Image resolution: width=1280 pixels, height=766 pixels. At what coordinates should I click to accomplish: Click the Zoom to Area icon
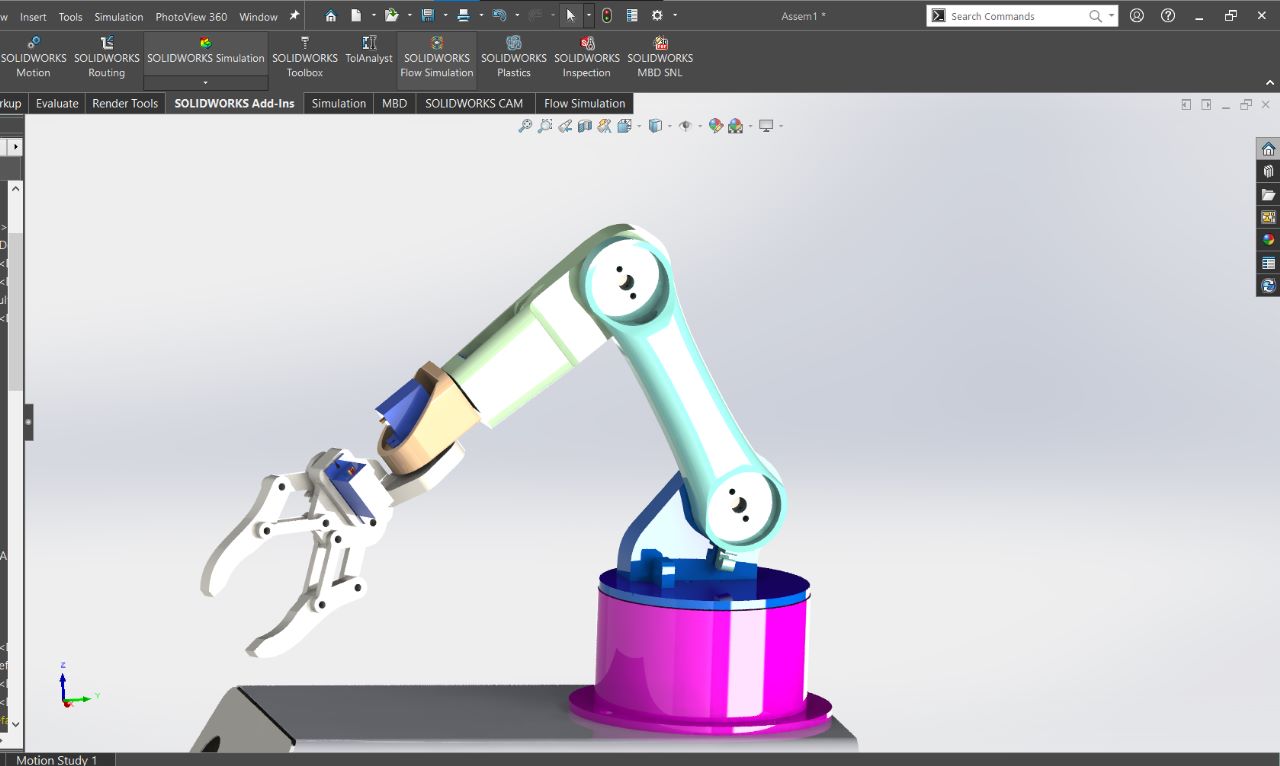coord(545,126)
